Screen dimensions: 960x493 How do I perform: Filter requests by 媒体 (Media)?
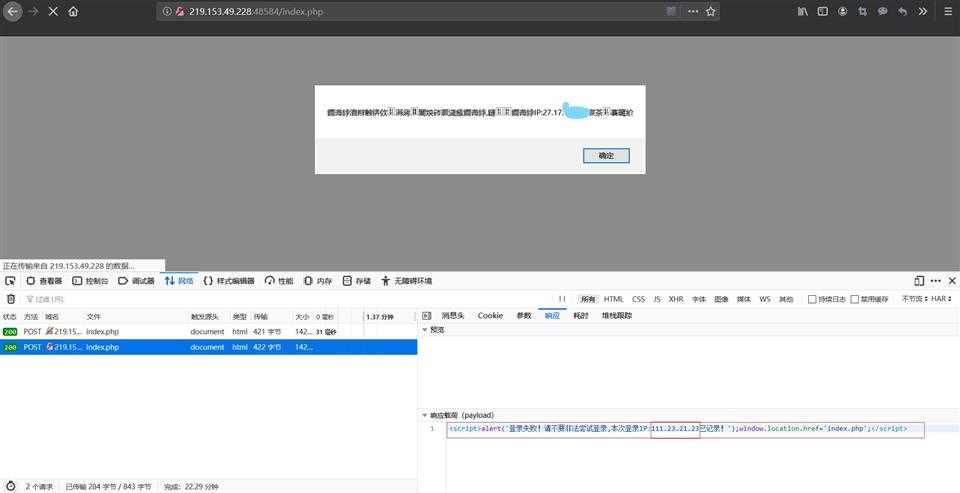pos(743,299)
